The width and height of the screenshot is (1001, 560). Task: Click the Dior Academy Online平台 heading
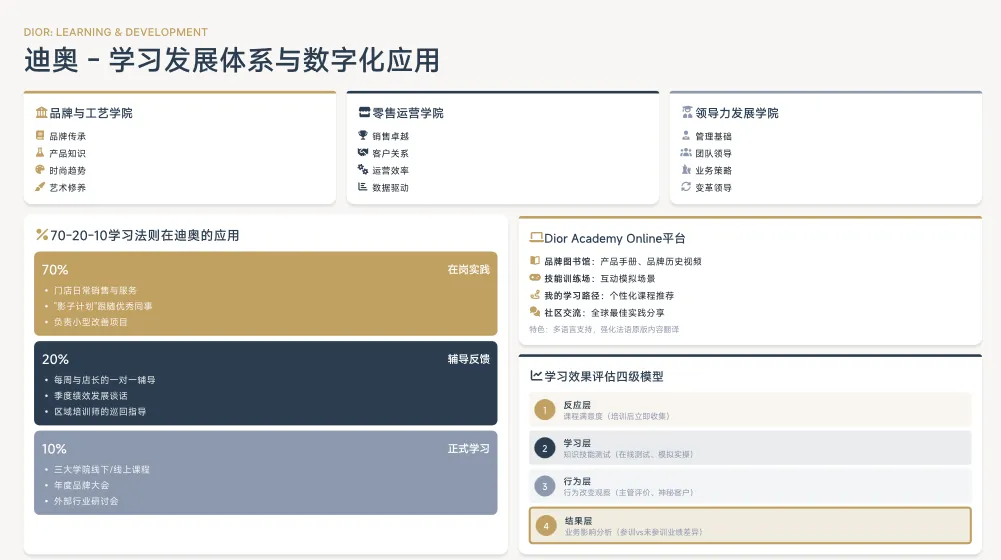(615, 238)
